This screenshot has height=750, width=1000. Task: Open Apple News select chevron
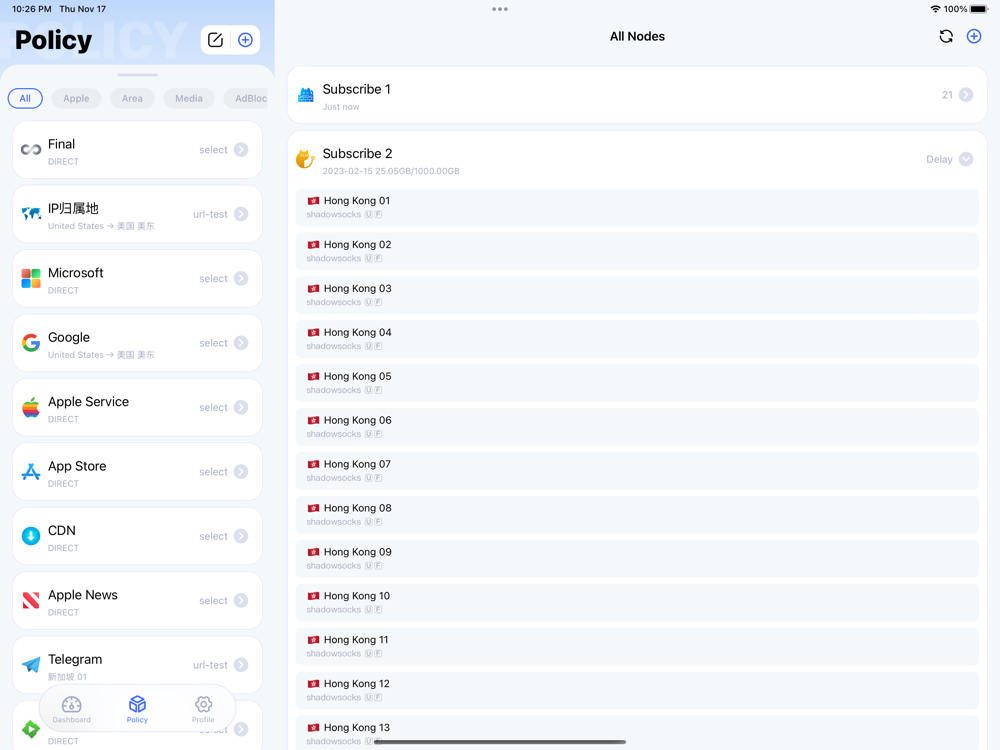tap(241, 600)
